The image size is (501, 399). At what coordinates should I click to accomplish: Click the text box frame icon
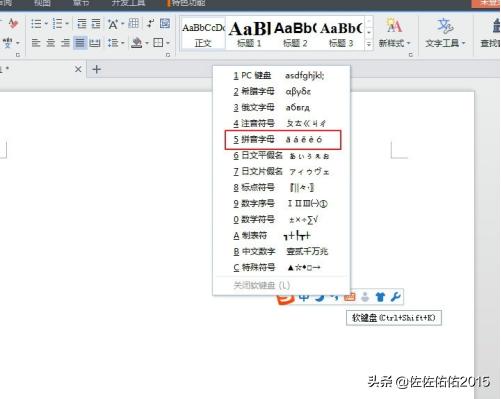coord(165,23)
